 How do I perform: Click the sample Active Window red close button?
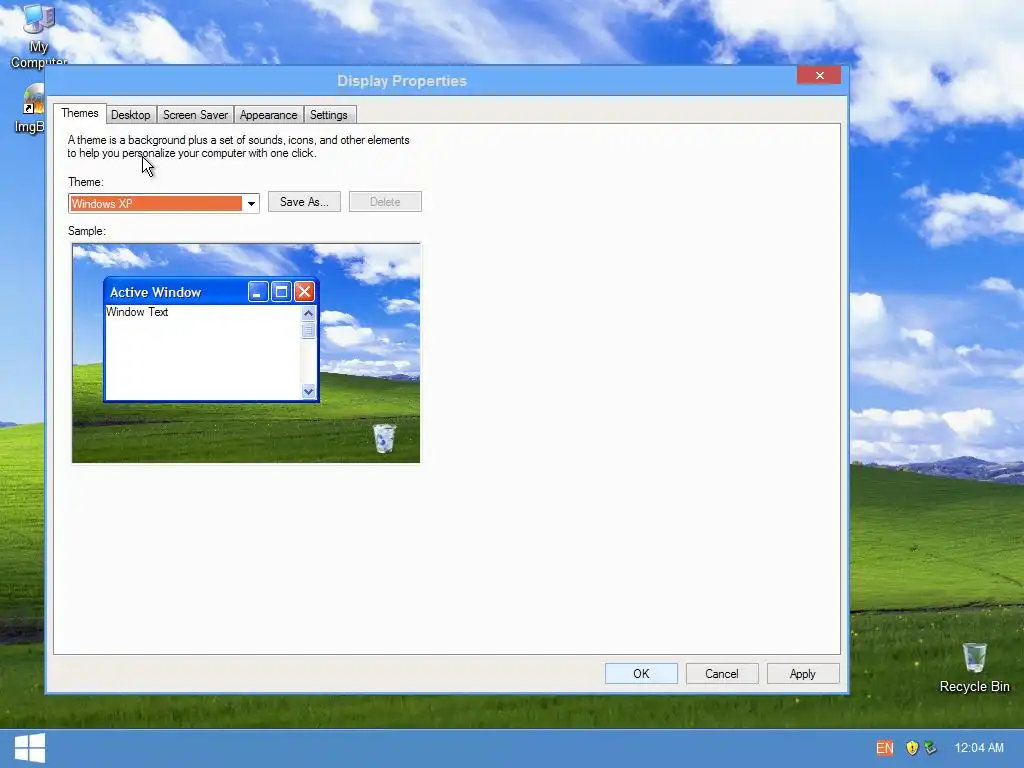tap(304, 292)
